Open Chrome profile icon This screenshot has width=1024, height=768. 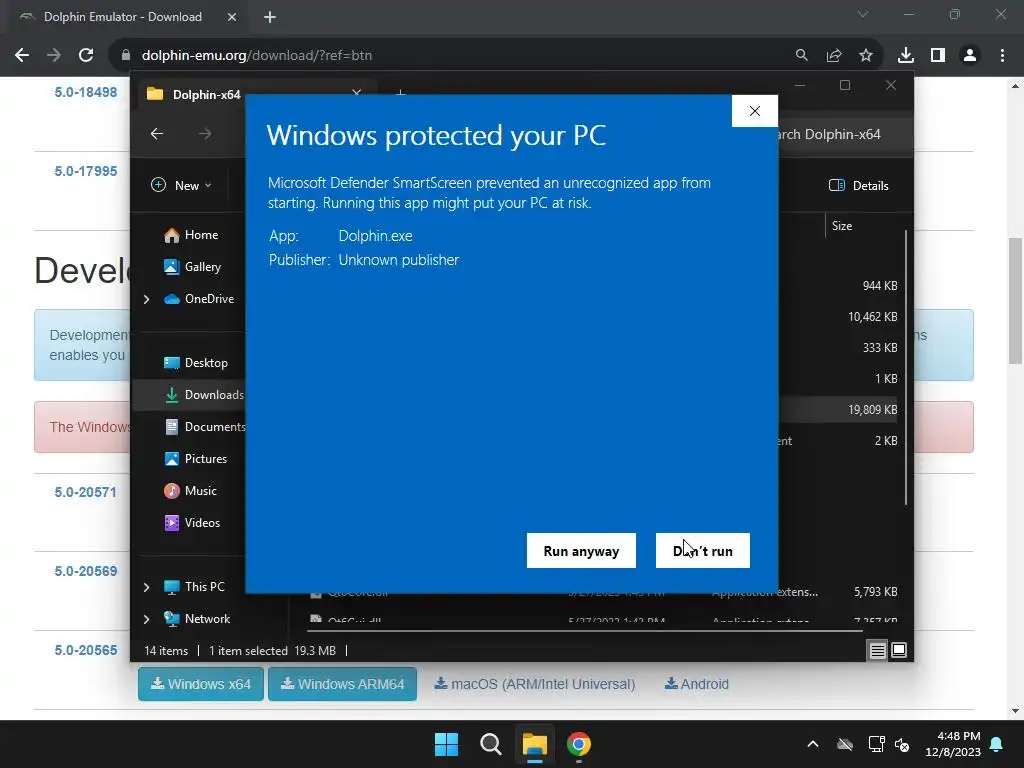point(970,56)
